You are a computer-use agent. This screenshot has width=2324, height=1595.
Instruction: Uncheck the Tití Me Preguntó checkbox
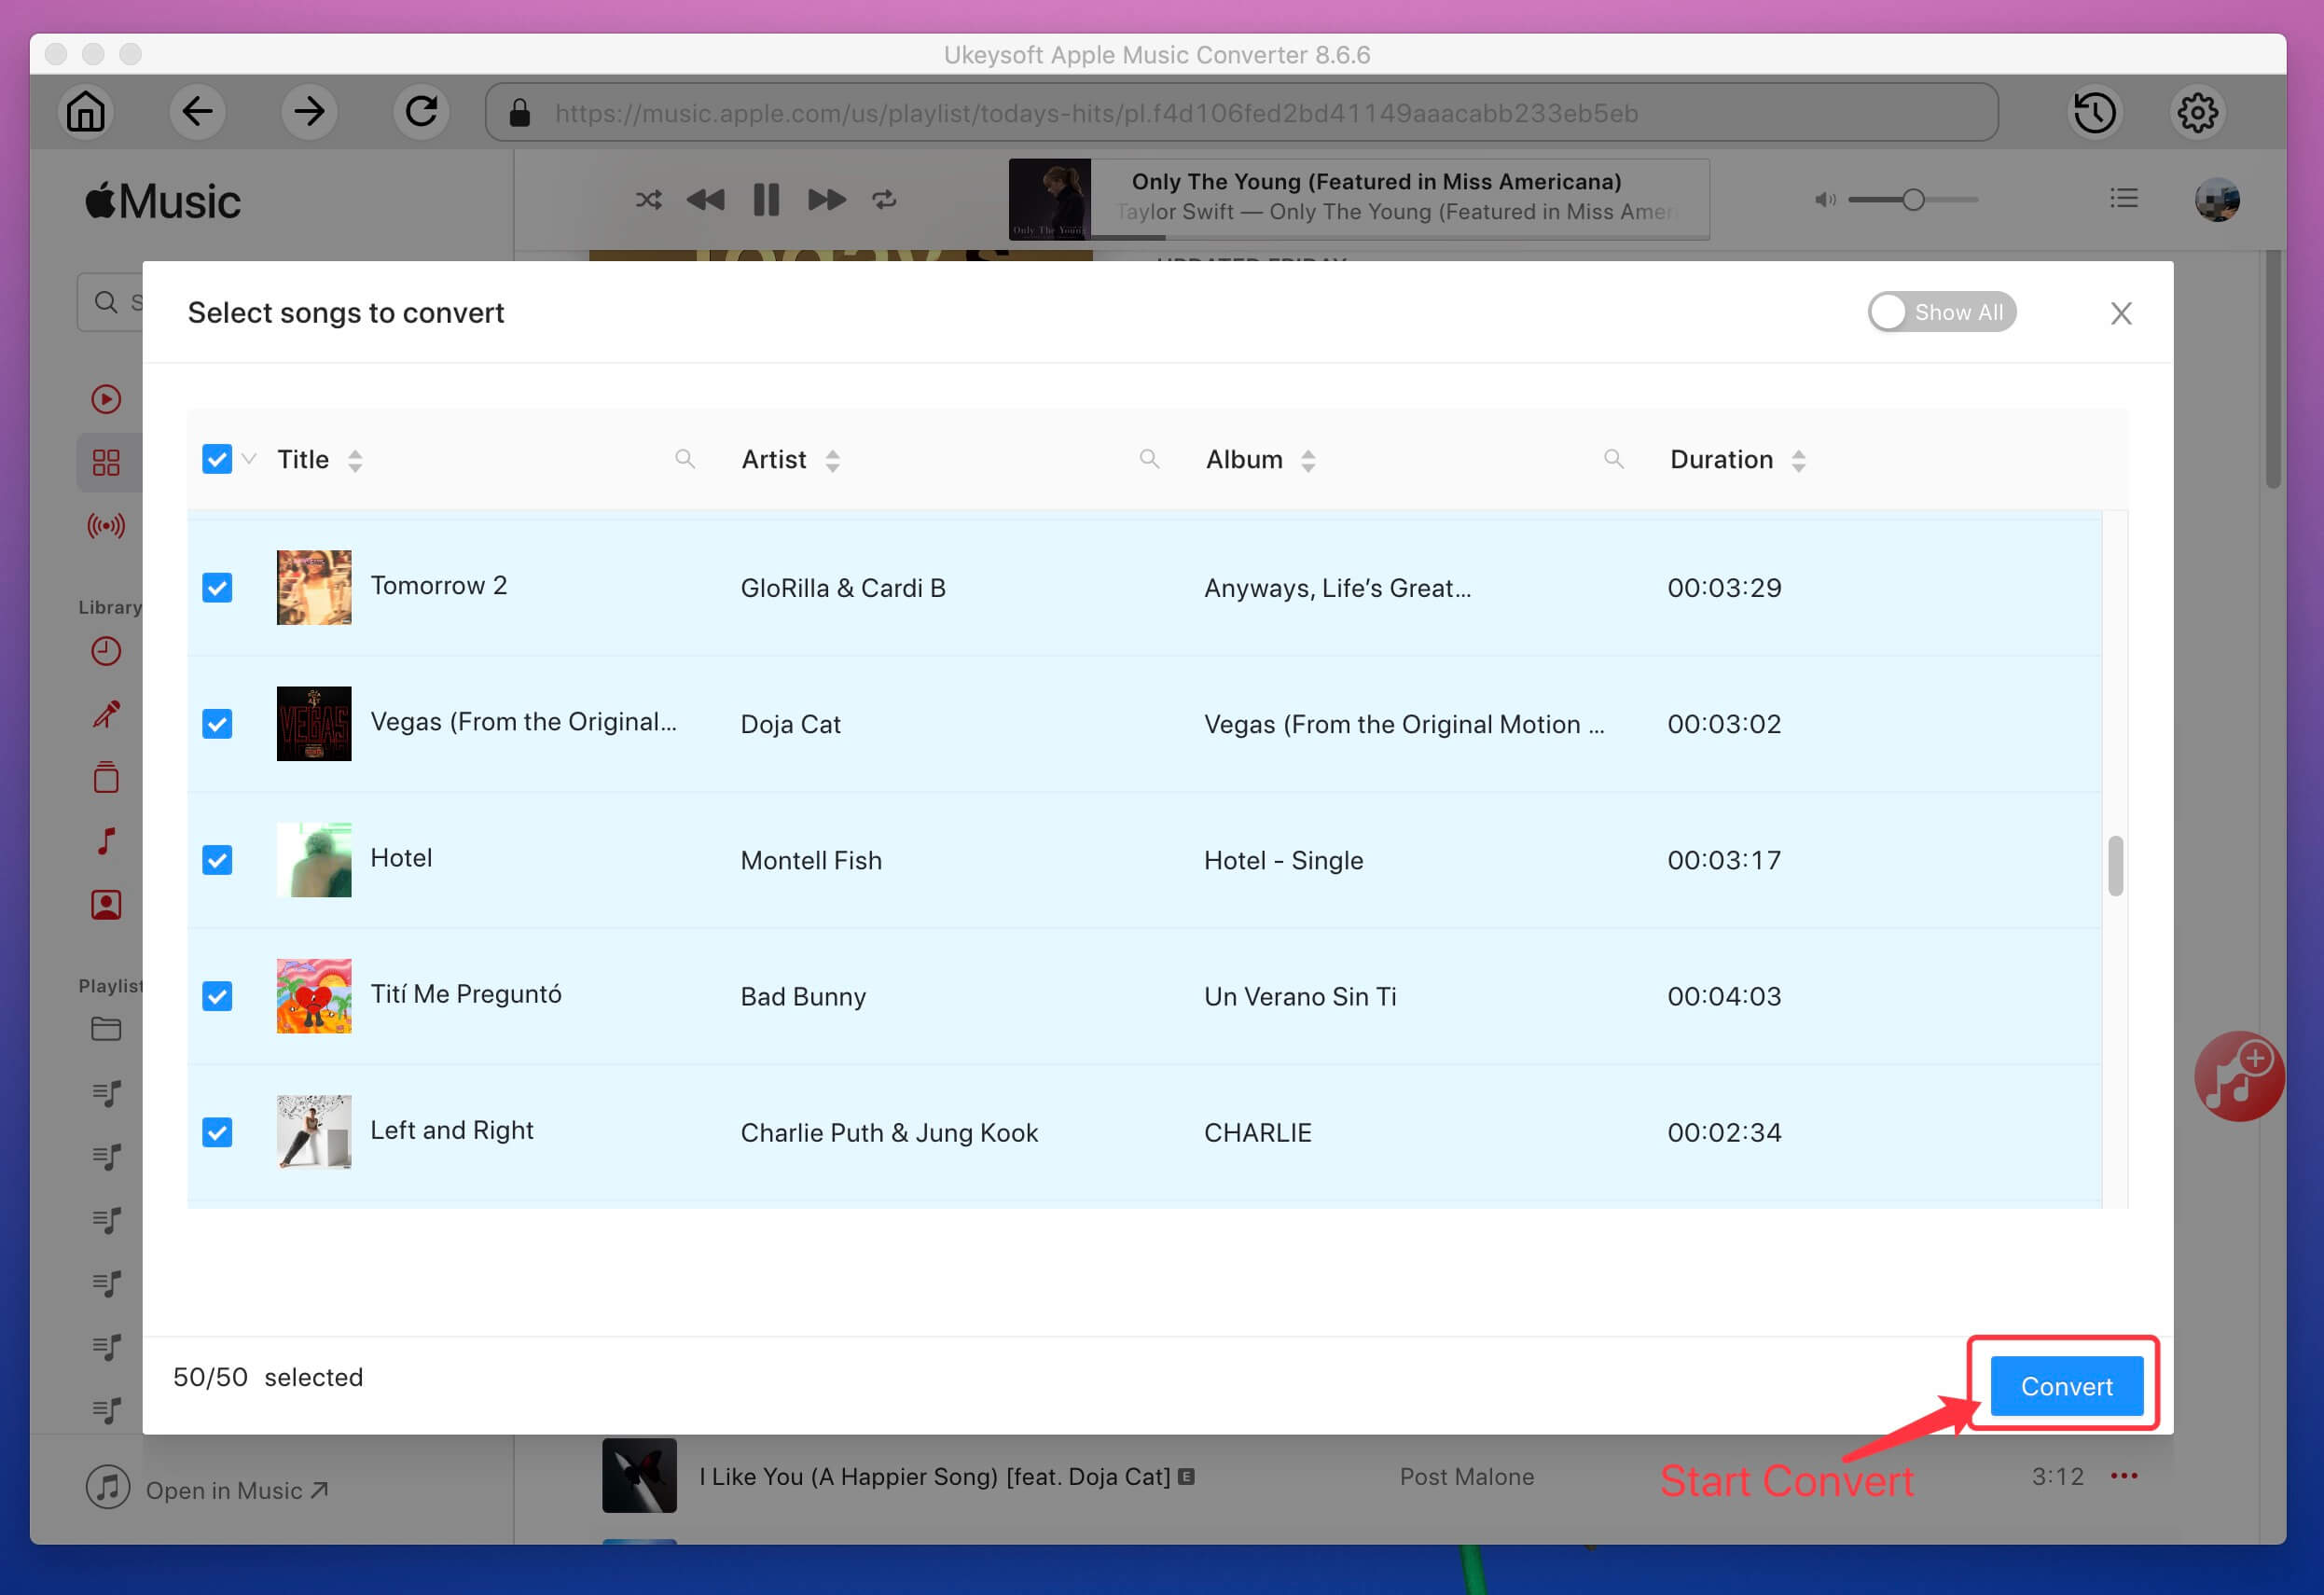point(217,996)
